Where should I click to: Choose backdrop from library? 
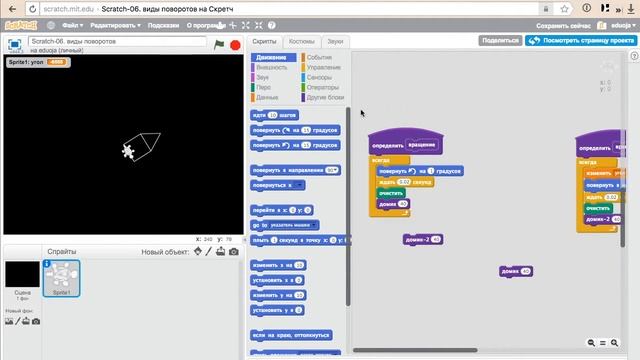tap(9, 321)
